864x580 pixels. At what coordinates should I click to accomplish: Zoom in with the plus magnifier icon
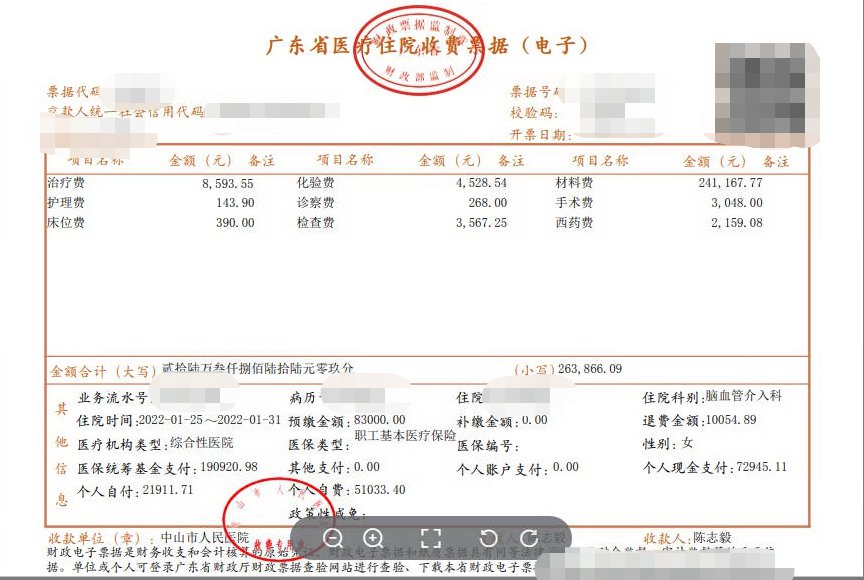click(374, 538)
